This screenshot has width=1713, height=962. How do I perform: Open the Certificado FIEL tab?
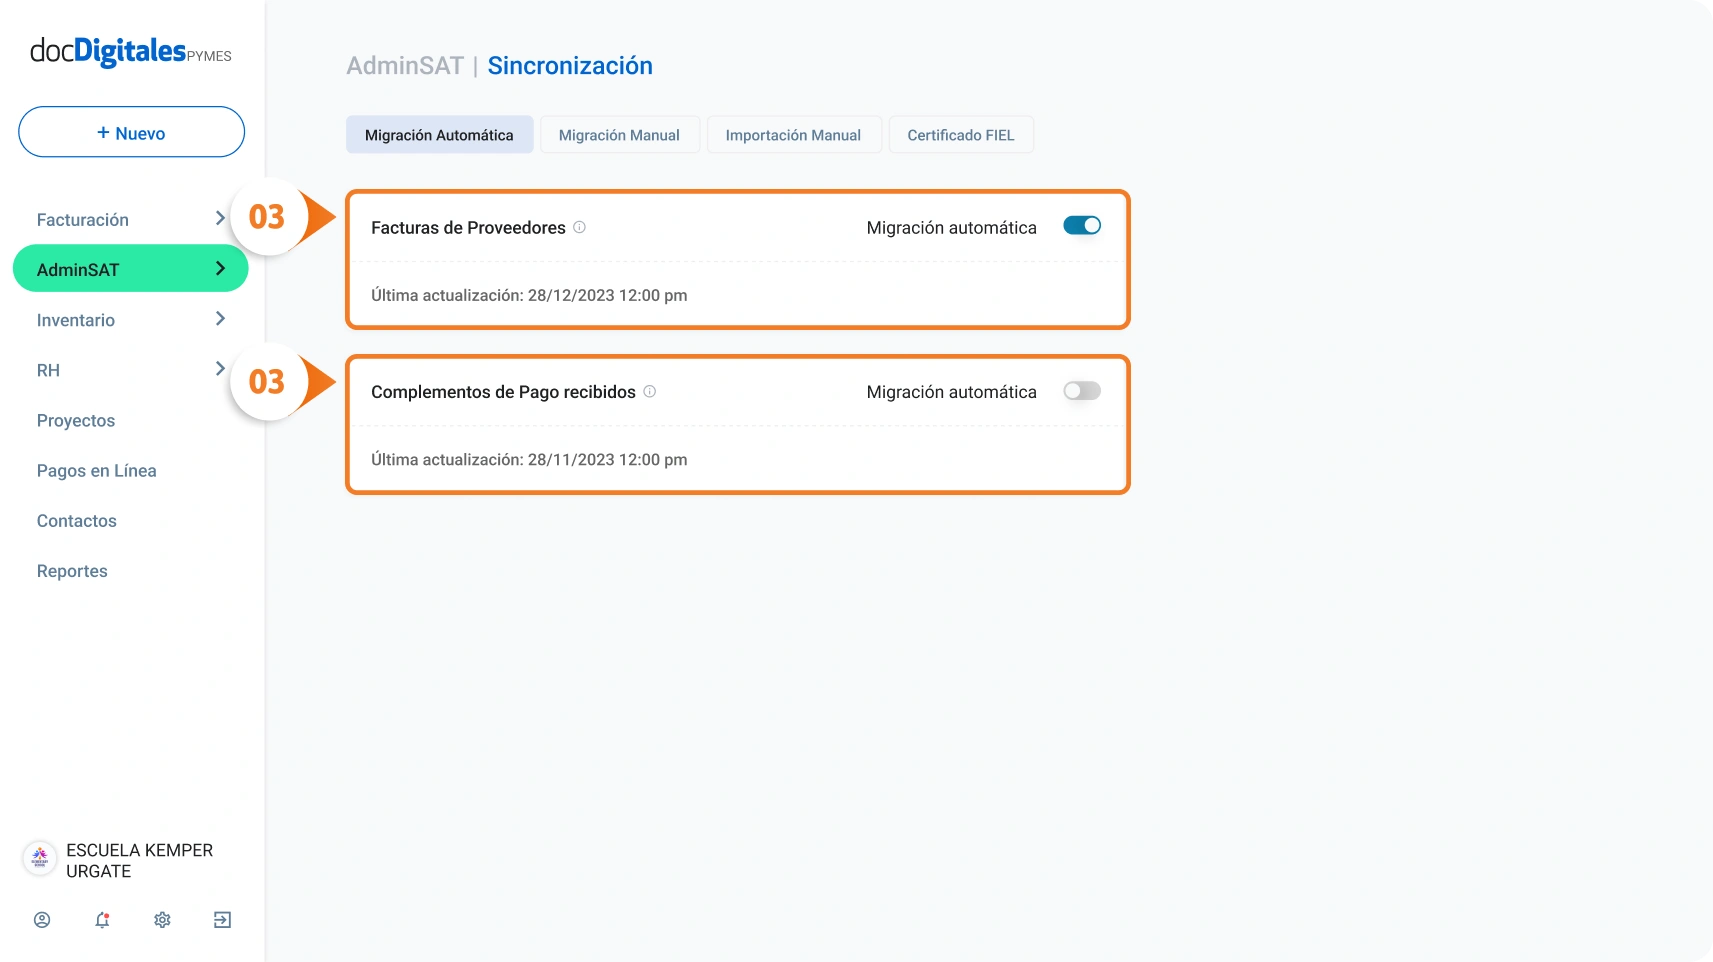coord(960,135)
